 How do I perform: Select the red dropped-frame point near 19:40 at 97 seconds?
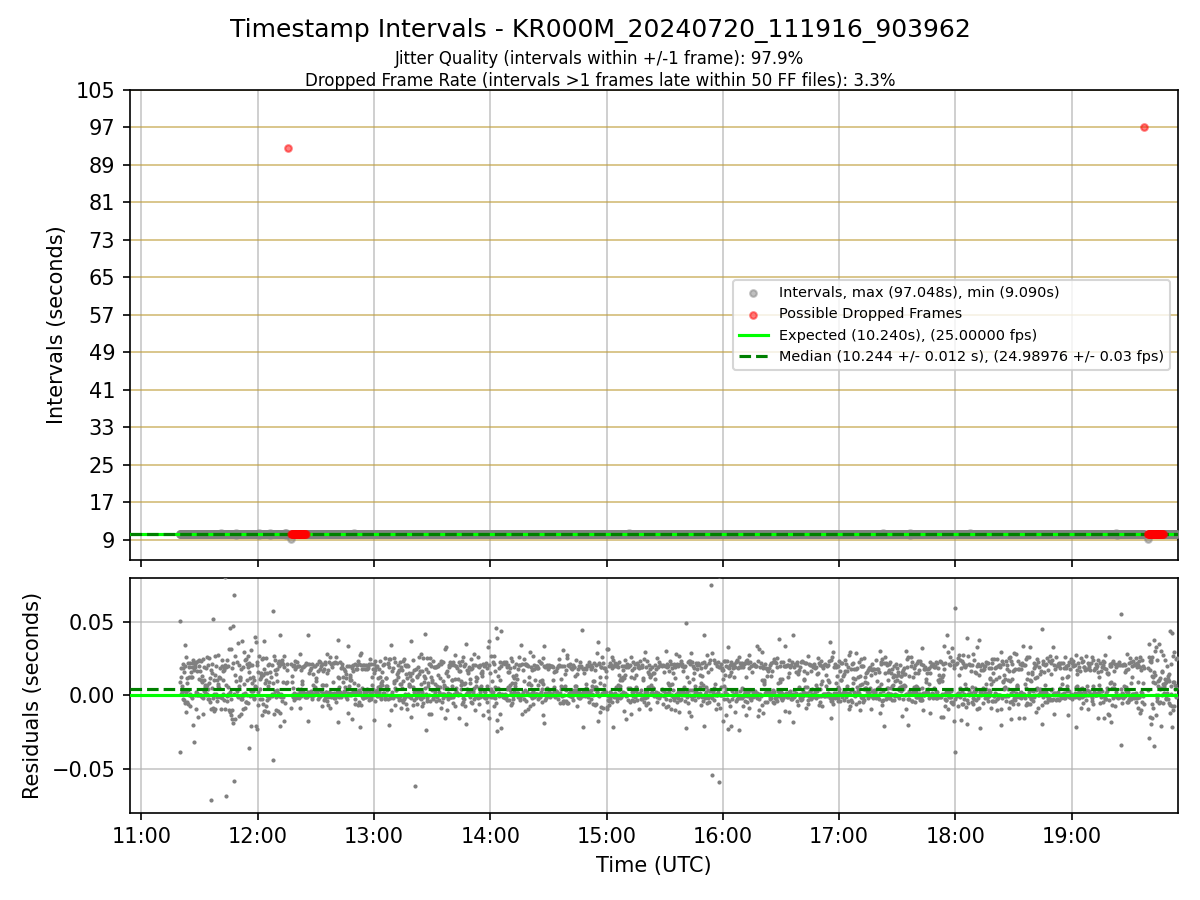pyautogui.click(x=1144, y=127)
